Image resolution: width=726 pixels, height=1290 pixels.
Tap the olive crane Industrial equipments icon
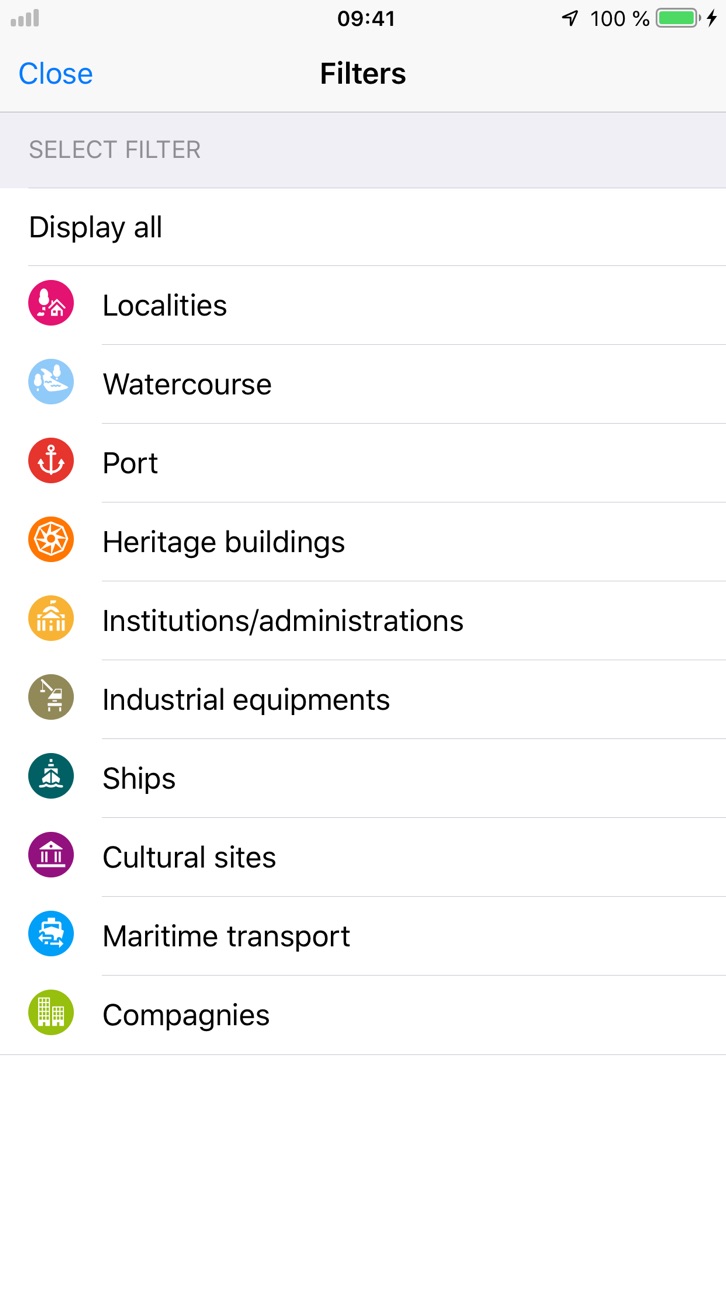(x=51, y=698)
